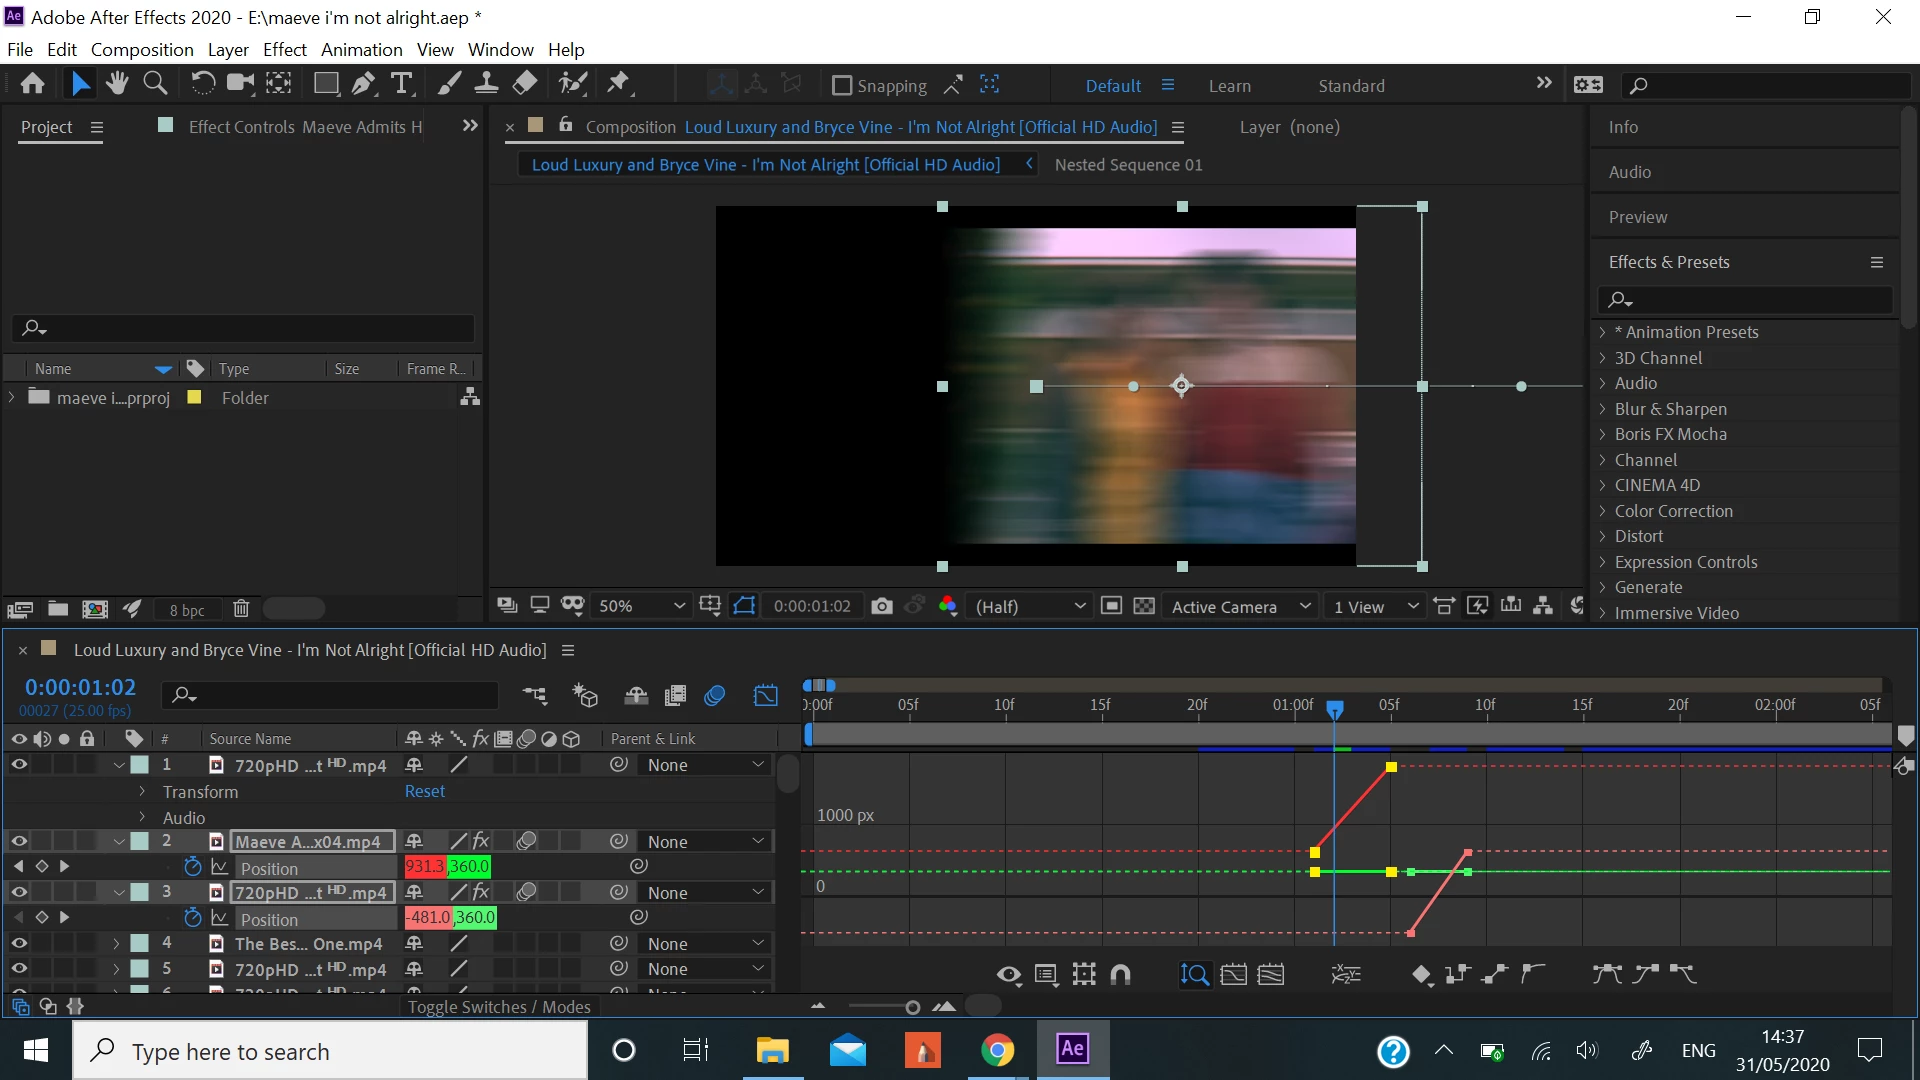Toggle Position stopwatch on layer 2
Screen dimensions: 1920x1080
(x=193, y=866)
